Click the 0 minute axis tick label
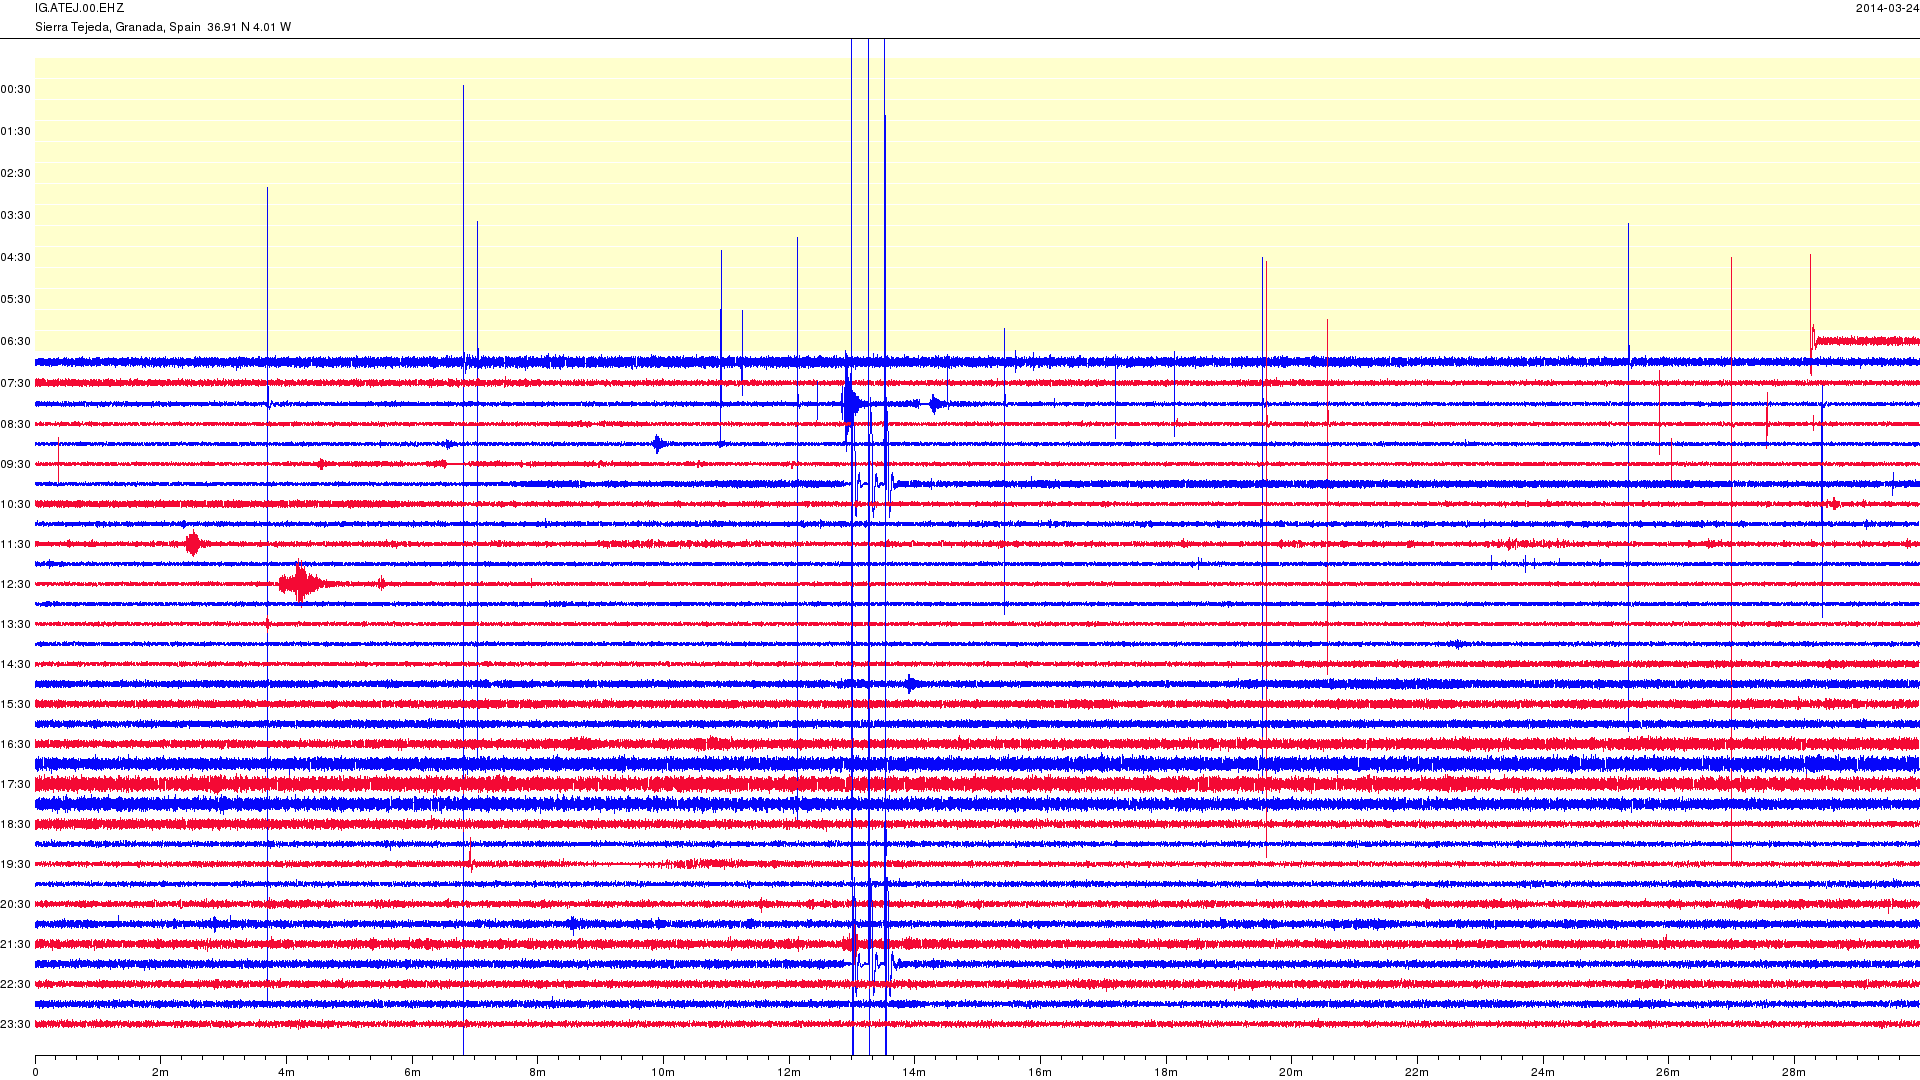 click(x=35, y=1072)
